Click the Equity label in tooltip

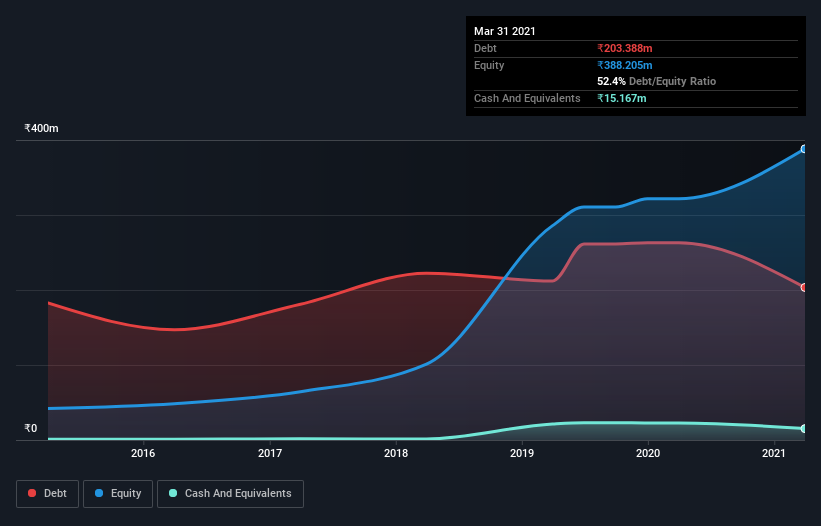pyautogui.click(x=489, y=65)
